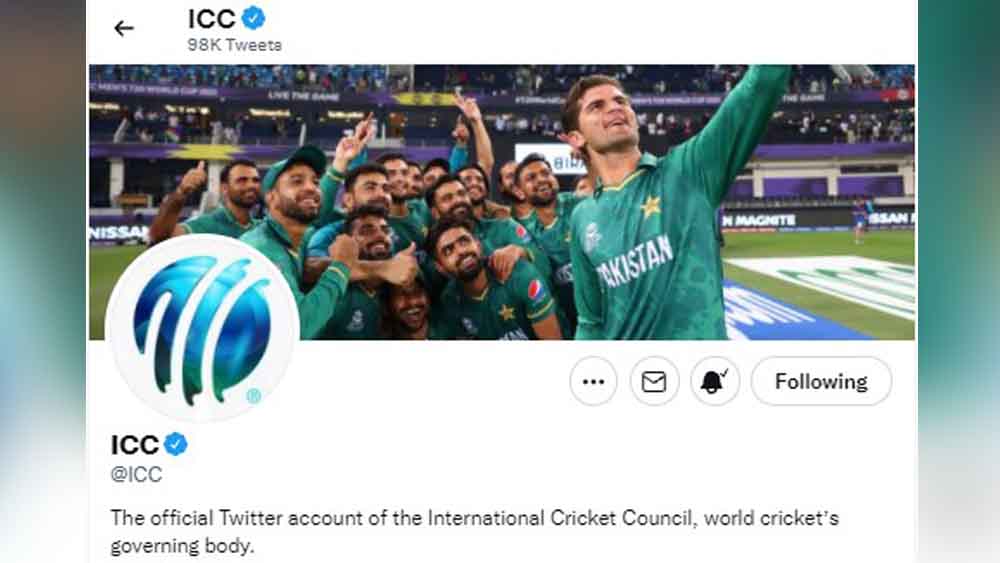1000x563 pixels.
Task: Select the ICC title in top header
Action: [211, 18]
